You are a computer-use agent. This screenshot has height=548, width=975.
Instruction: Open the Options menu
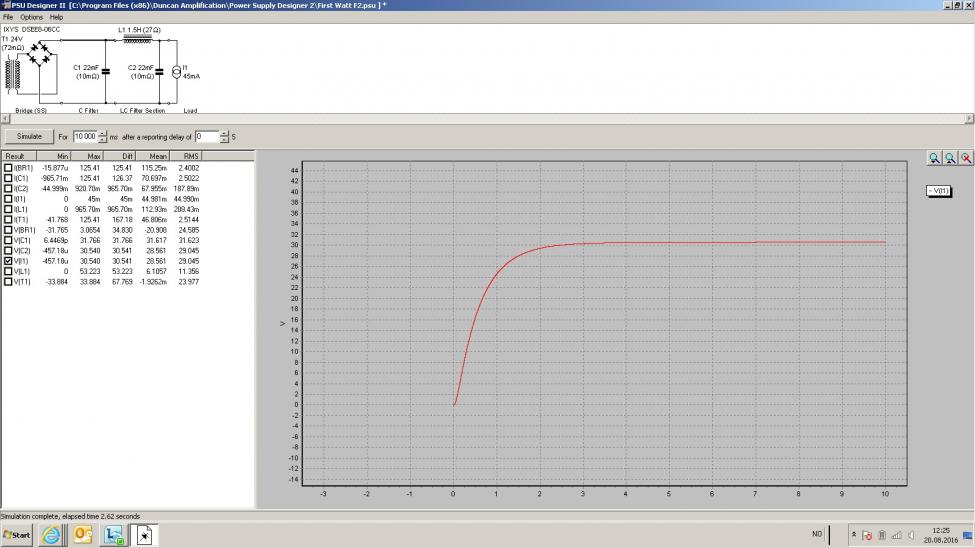[31, 17]
